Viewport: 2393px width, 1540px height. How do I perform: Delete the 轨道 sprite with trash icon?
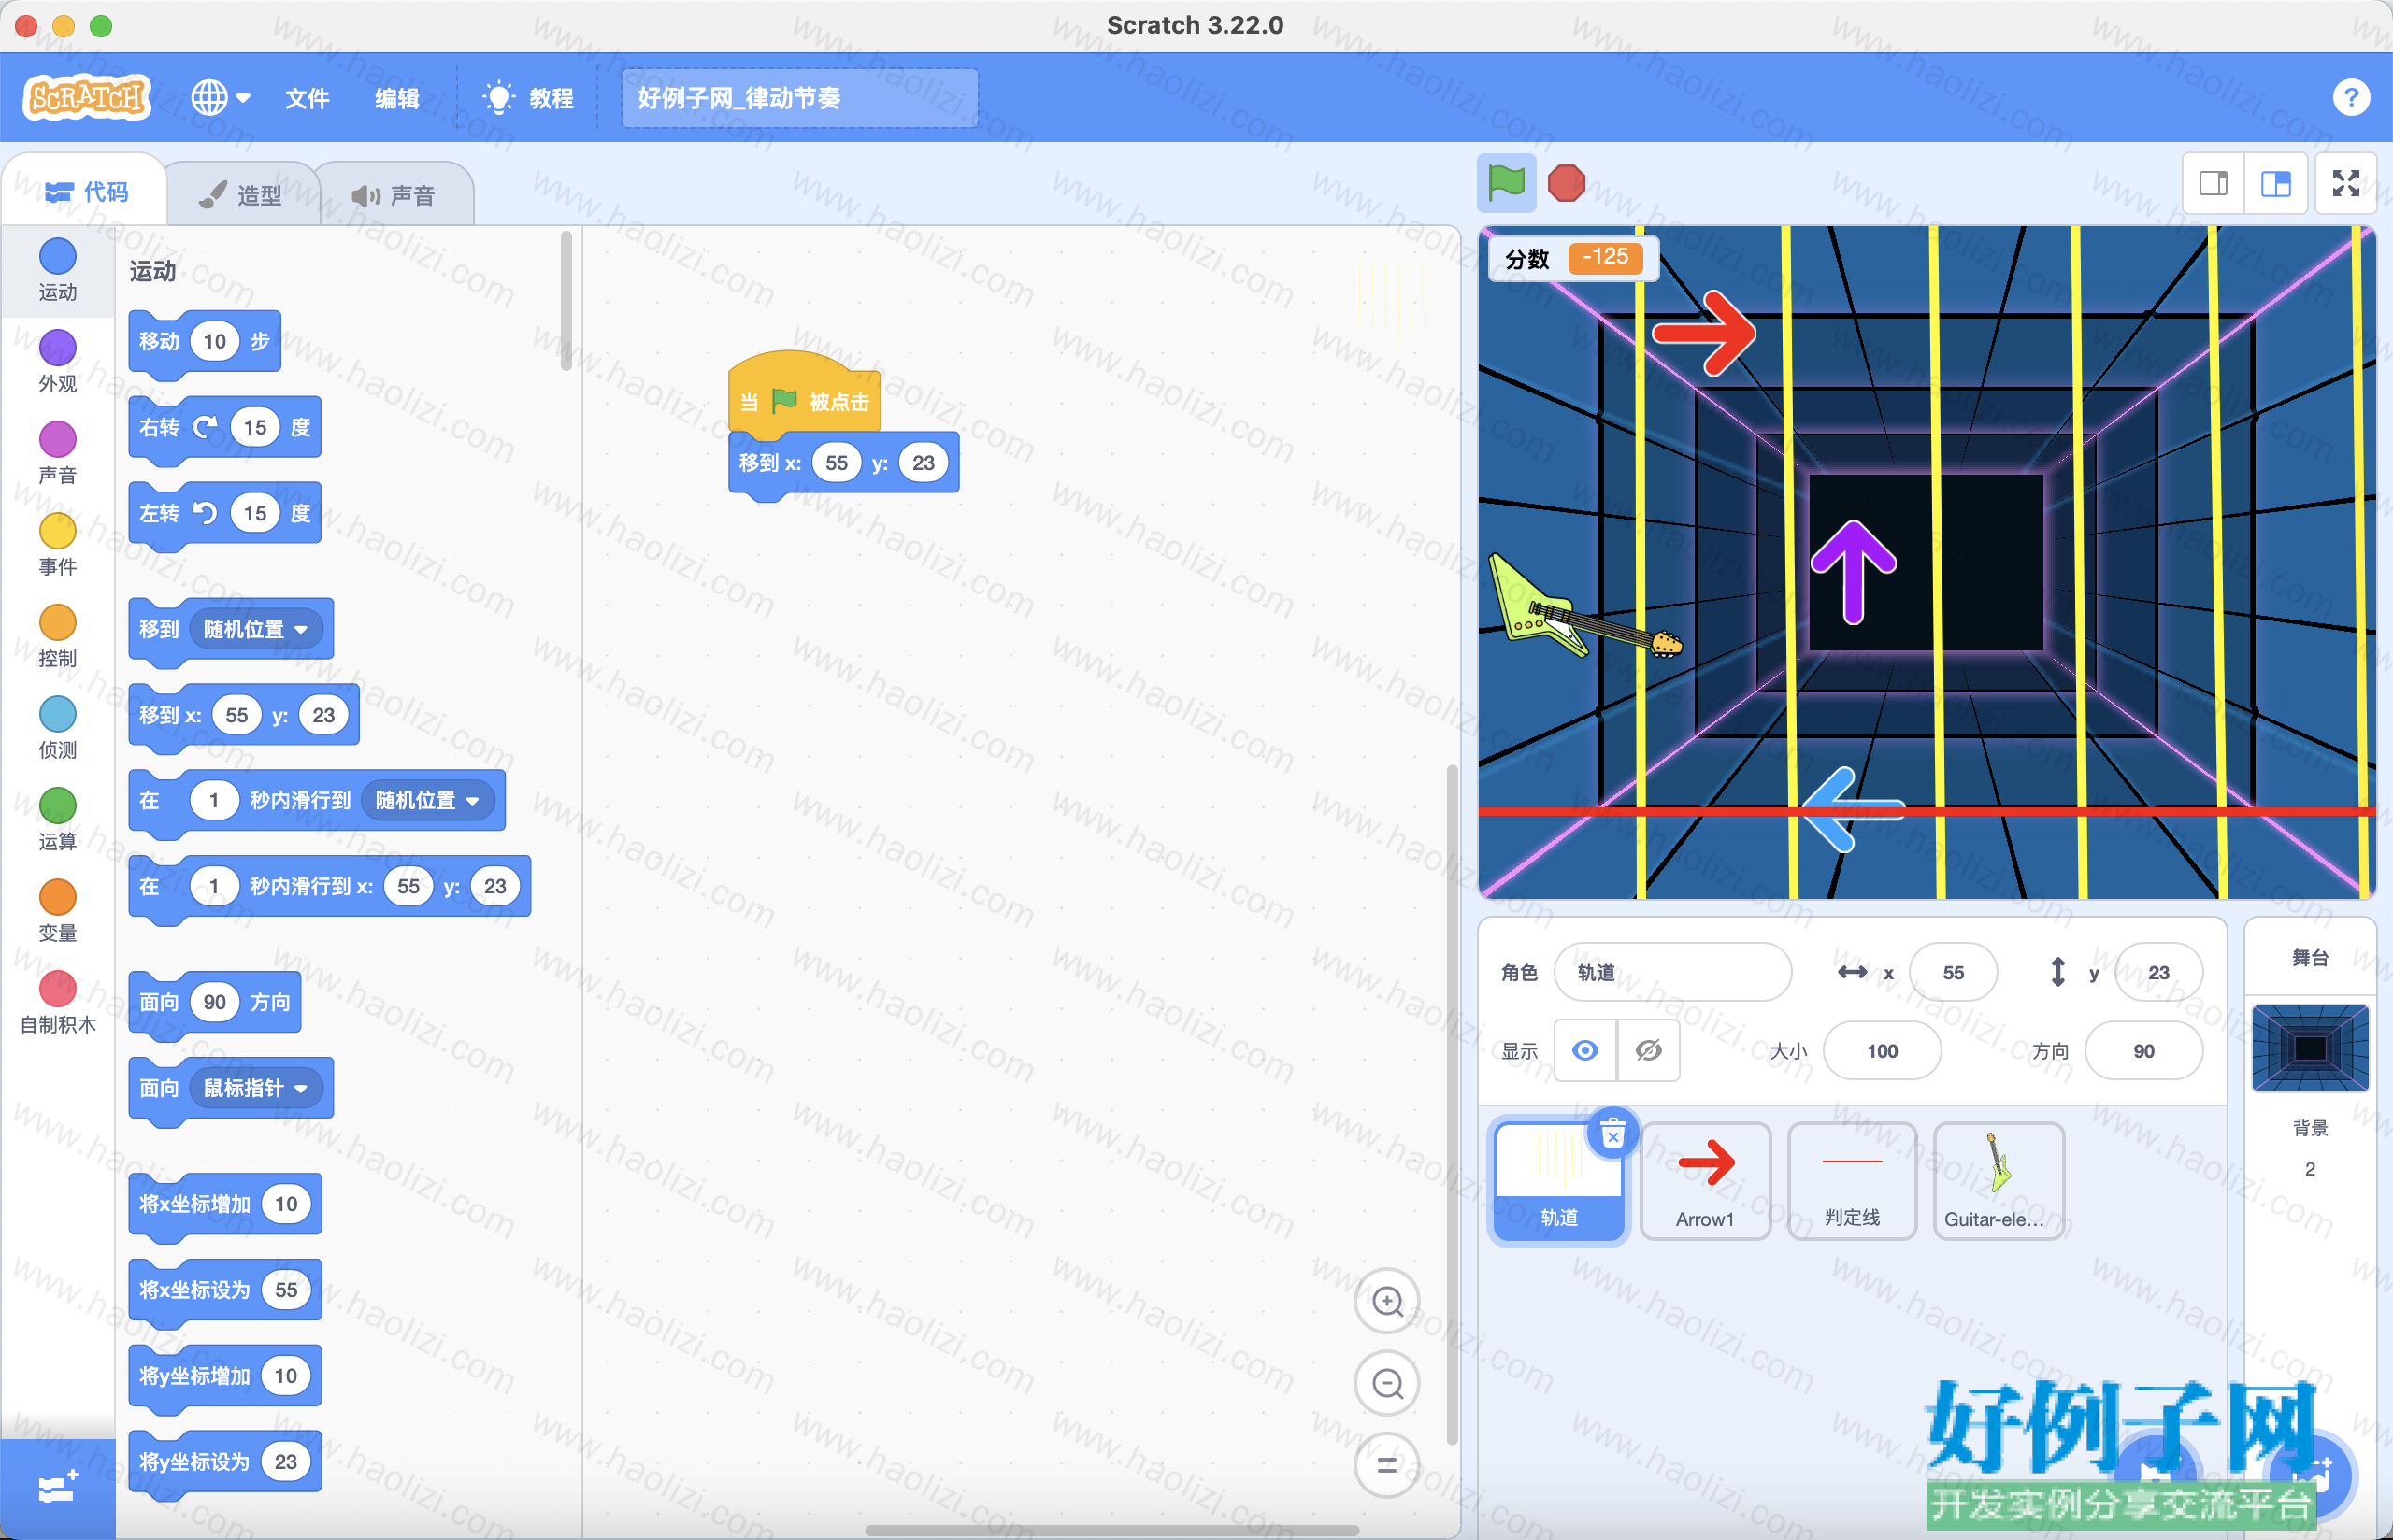click(x=1612, y=1134)
